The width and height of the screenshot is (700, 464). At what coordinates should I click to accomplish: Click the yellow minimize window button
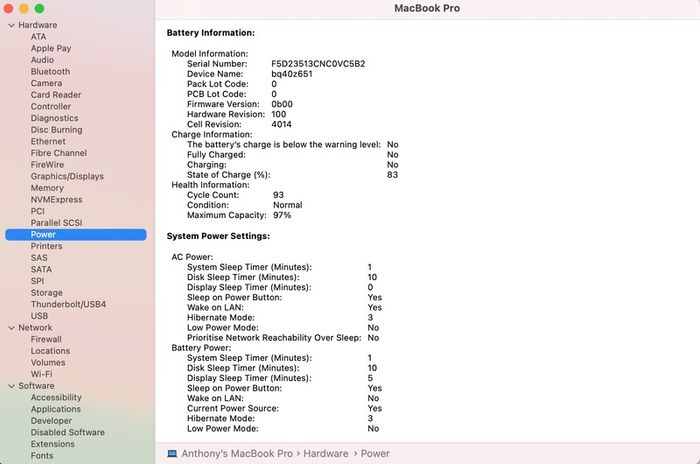pyautogui.click(x=24, y=8)
